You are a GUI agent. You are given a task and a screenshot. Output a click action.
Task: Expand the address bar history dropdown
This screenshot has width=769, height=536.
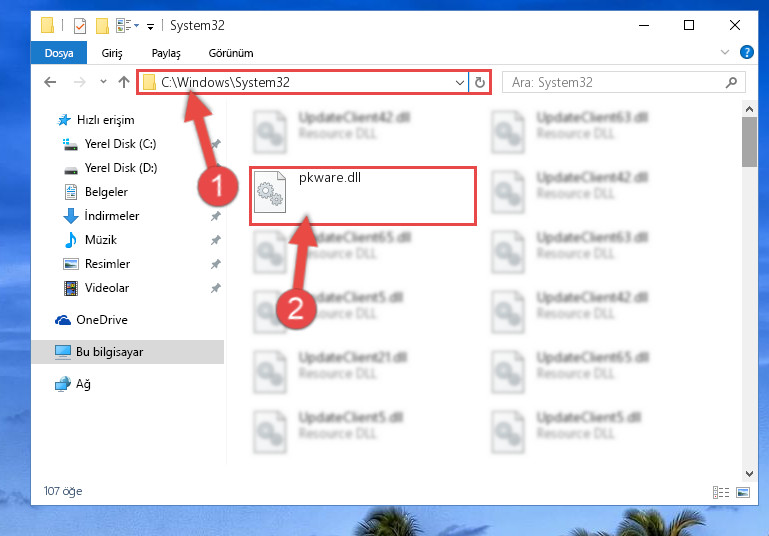pos(460,82)
